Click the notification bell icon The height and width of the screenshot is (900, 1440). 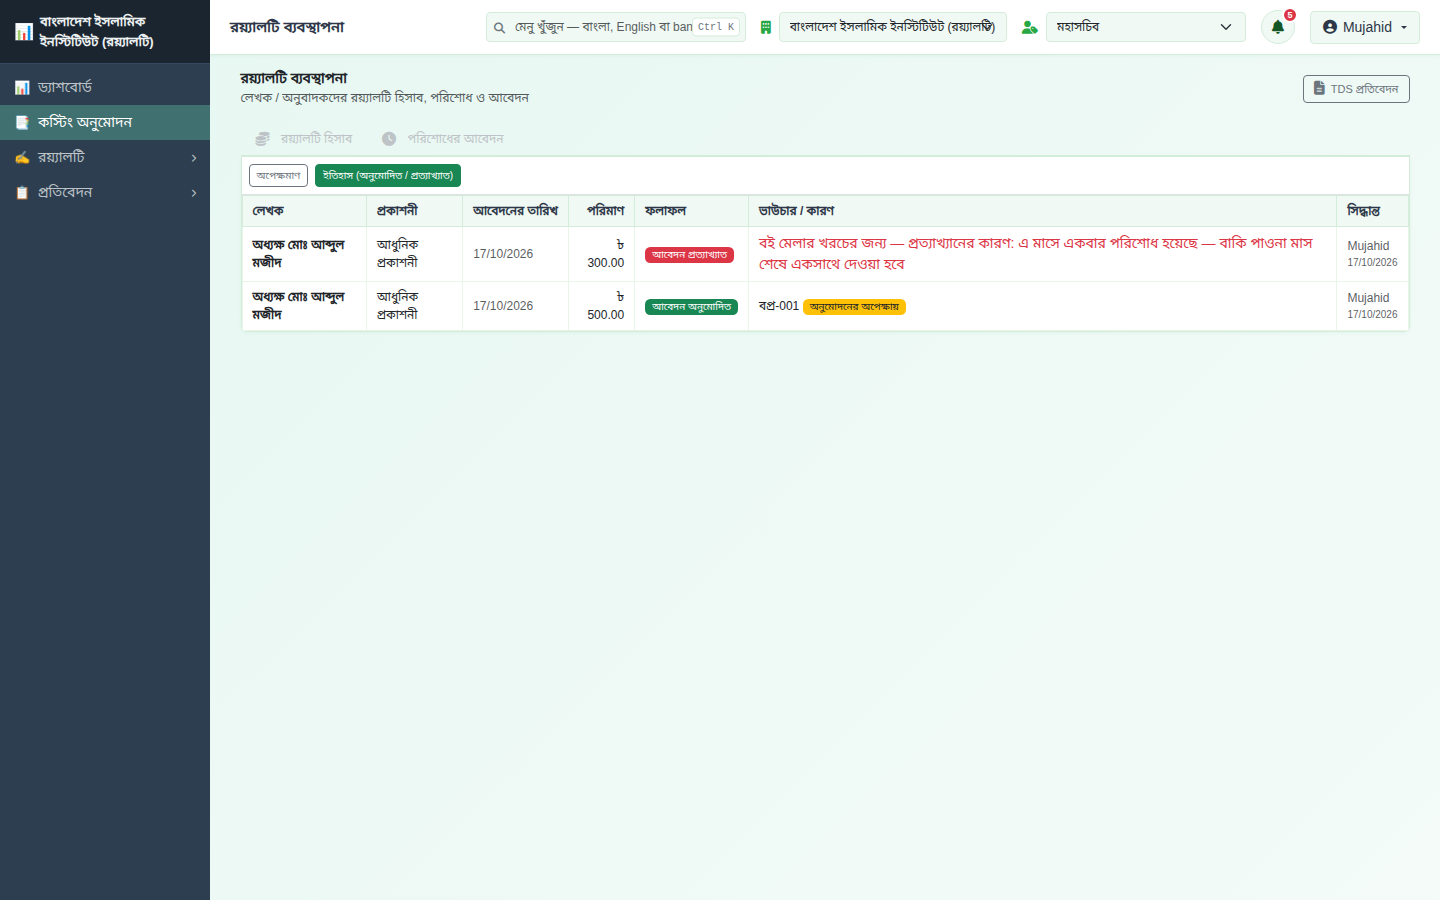(1277, 27)
